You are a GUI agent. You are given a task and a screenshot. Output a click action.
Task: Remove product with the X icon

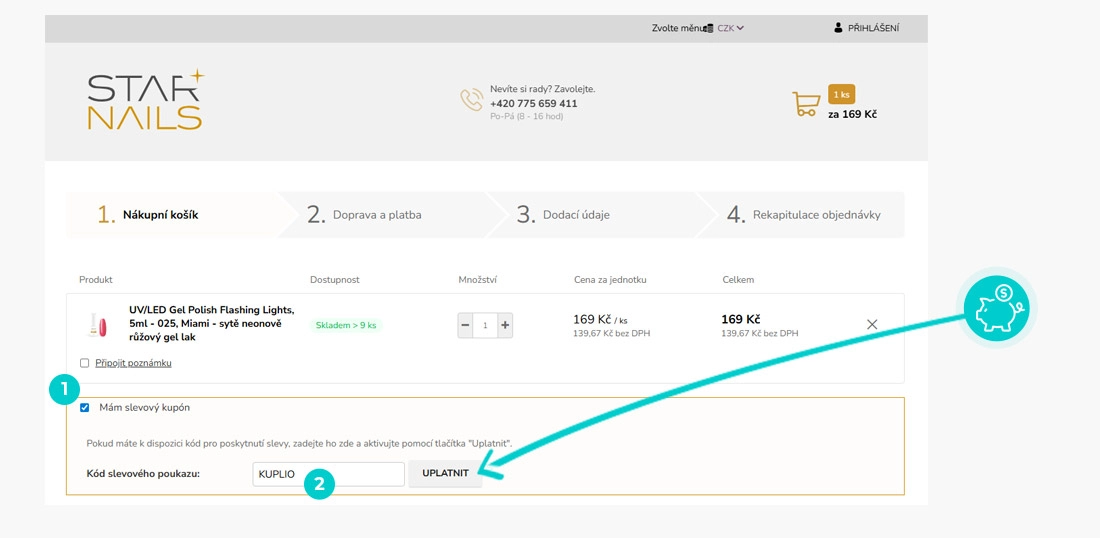click(x=872, y=324)
